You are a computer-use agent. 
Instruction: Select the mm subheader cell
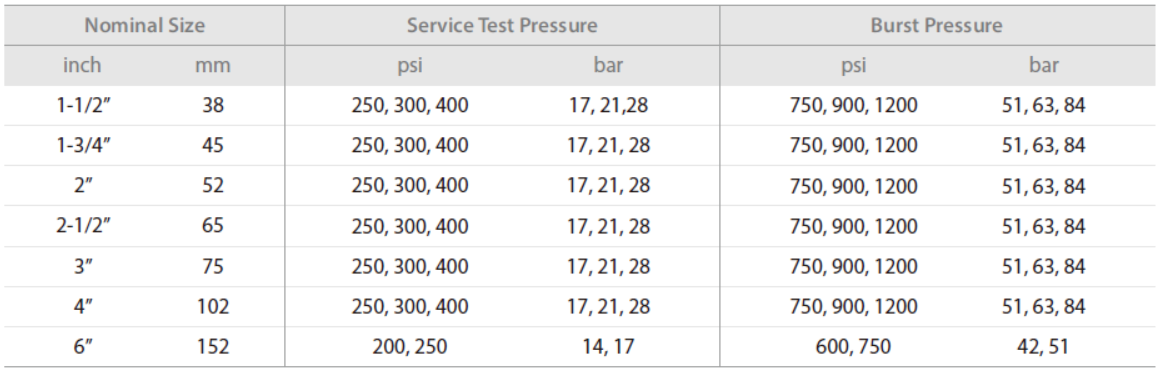click(x=213, y=65)
